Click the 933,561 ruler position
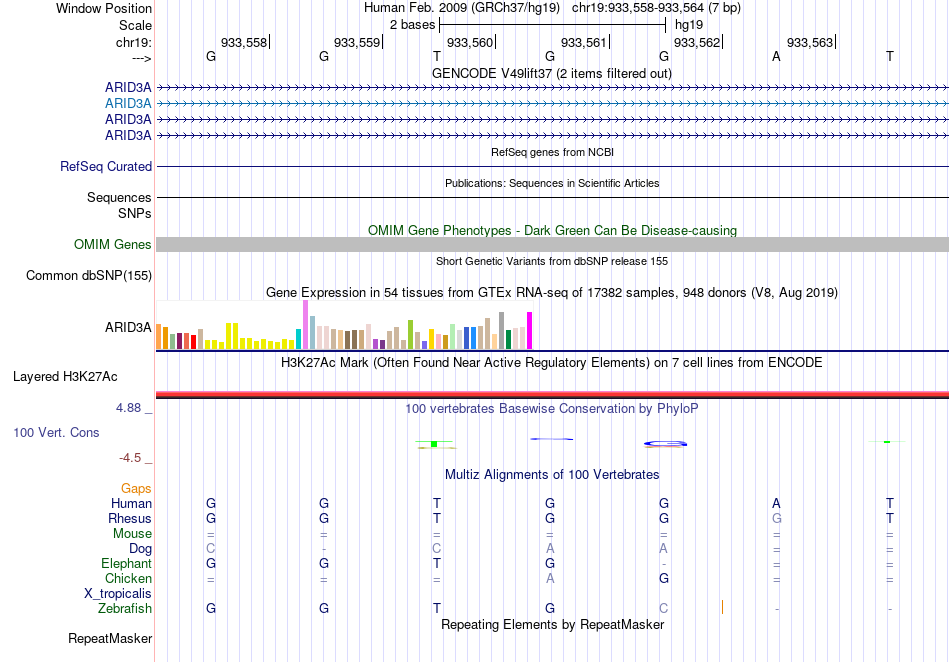The image size is (950, 662). click(583, 42)
